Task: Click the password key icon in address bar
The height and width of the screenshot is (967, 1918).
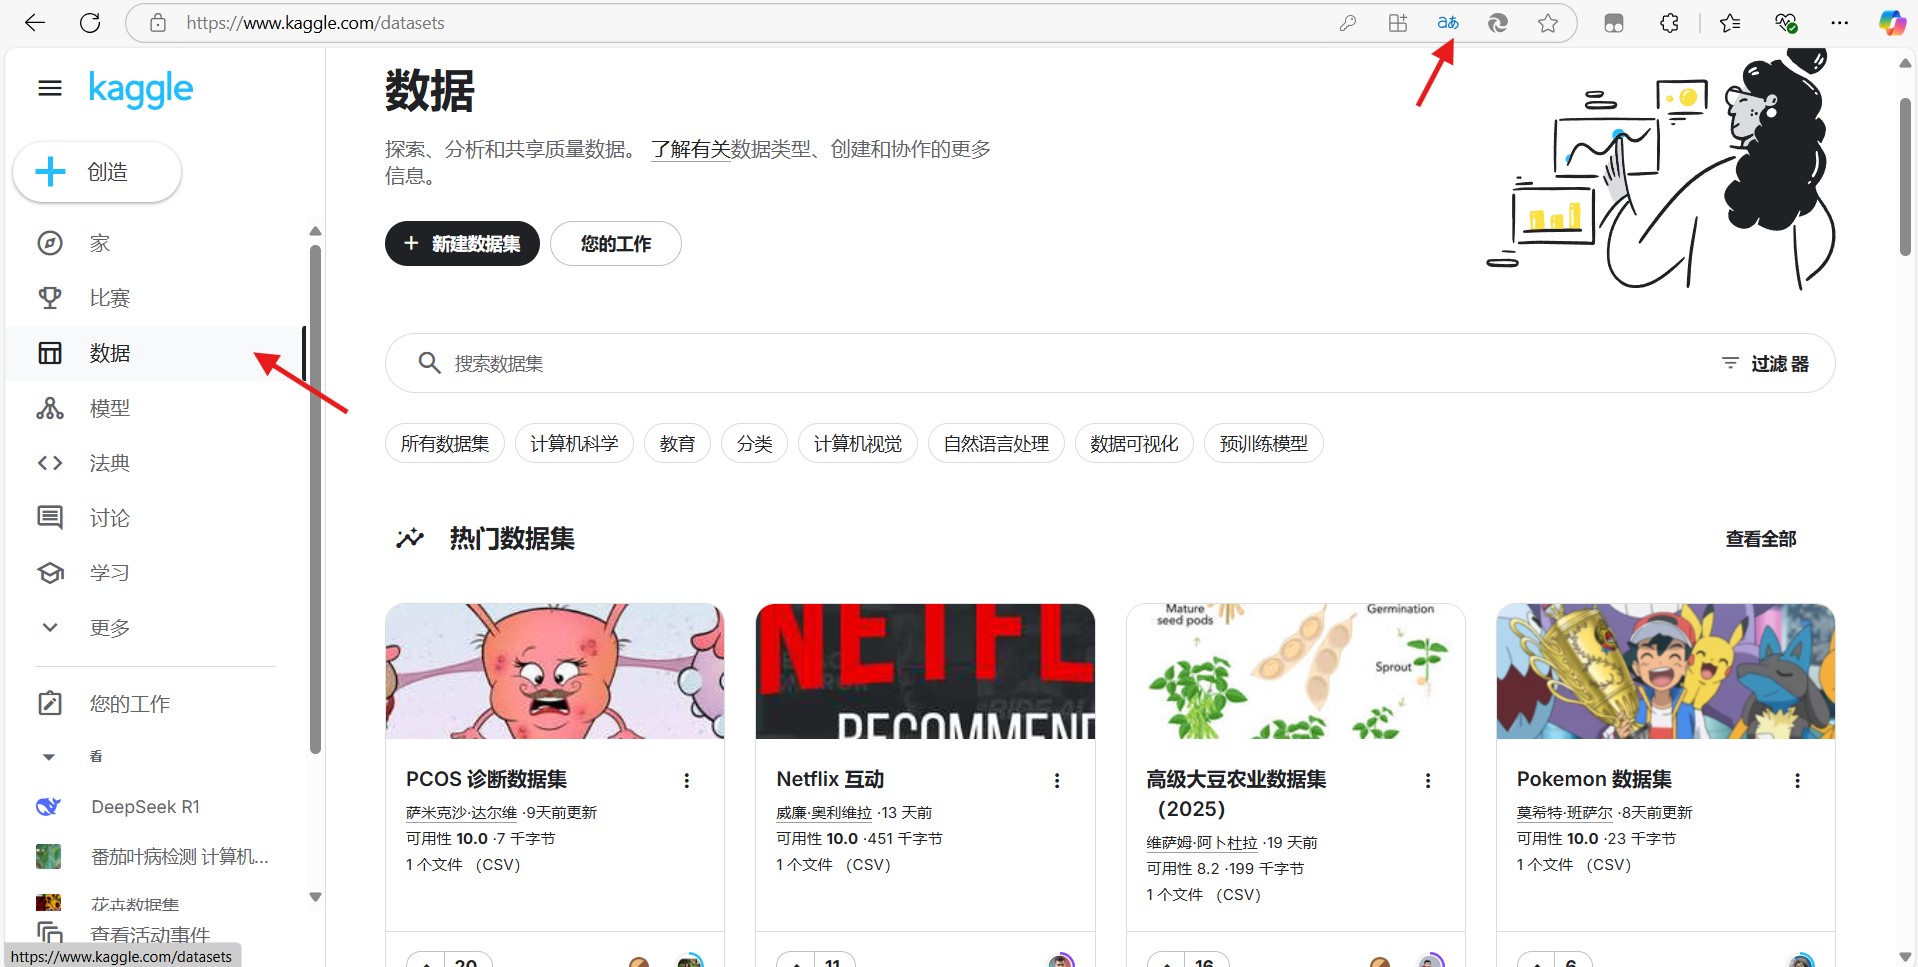Action: click(1348, 23)
